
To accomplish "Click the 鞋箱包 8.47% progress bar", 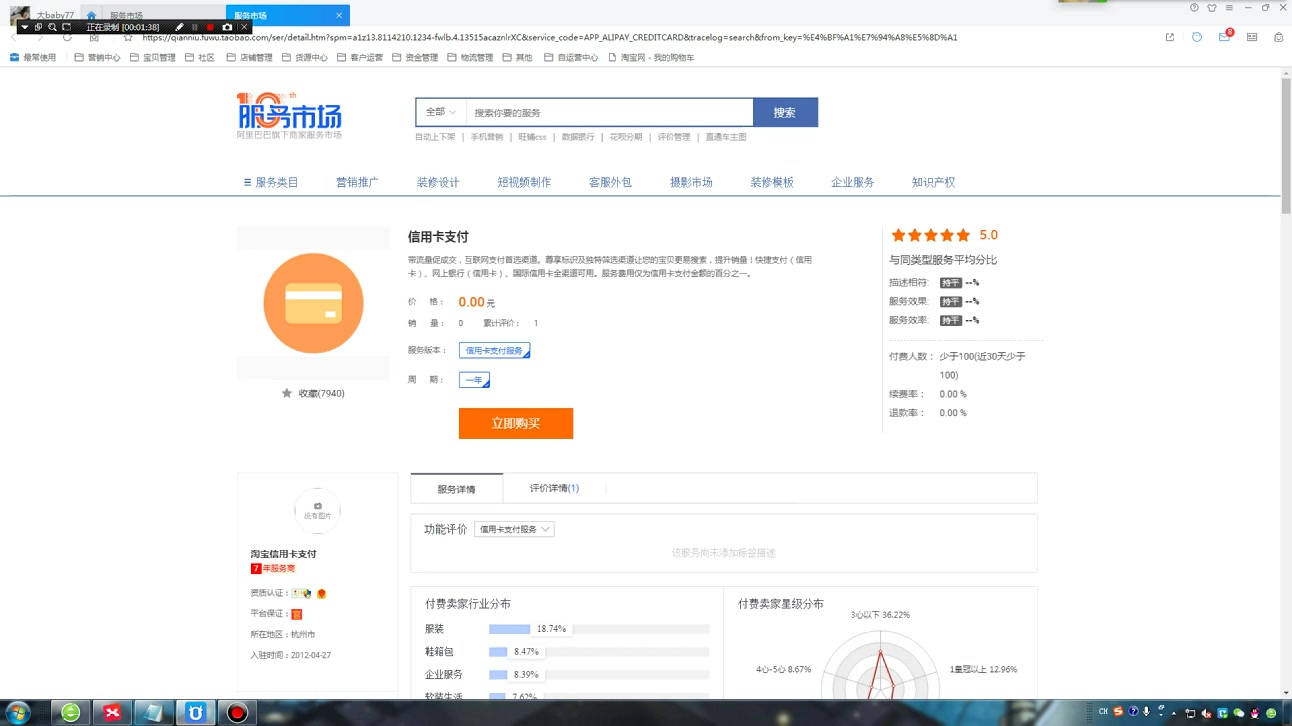I will [599, 651].
